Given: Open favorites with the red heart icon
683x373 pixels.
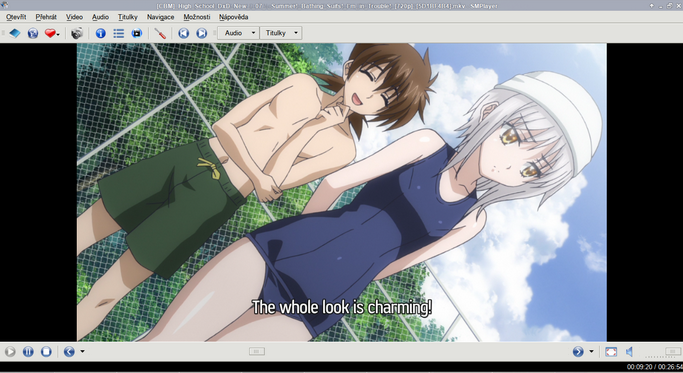Looking at the screenshot, I should tap(50, 33).
